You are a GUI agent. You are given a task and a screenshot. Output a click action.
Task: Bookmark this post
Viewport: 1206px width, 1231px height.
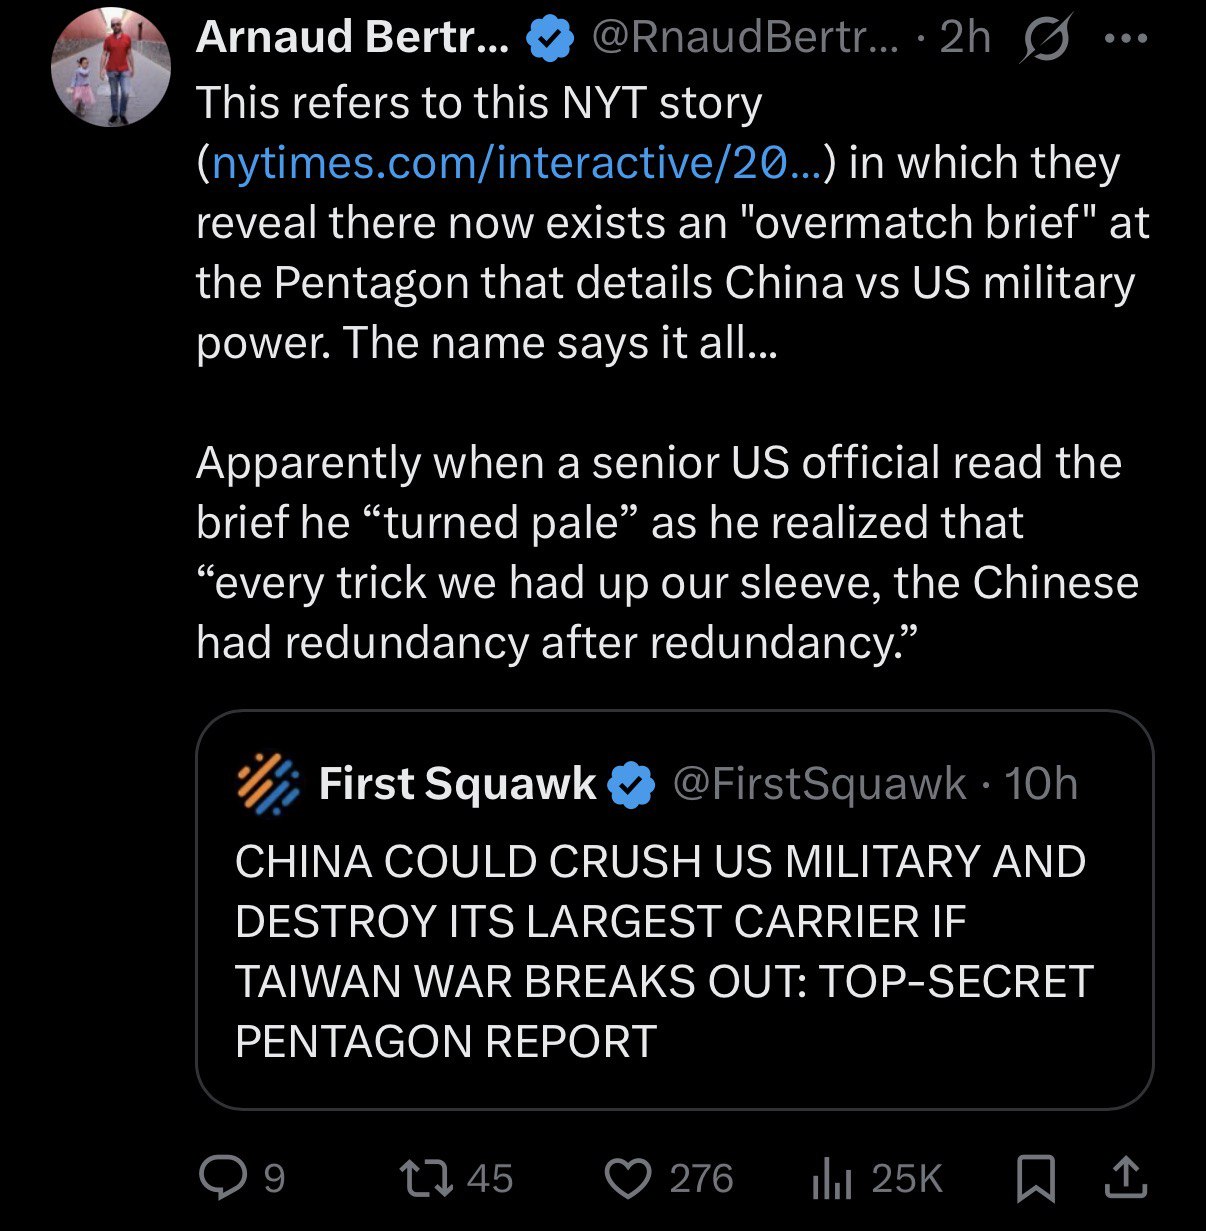(1036, 1178)
